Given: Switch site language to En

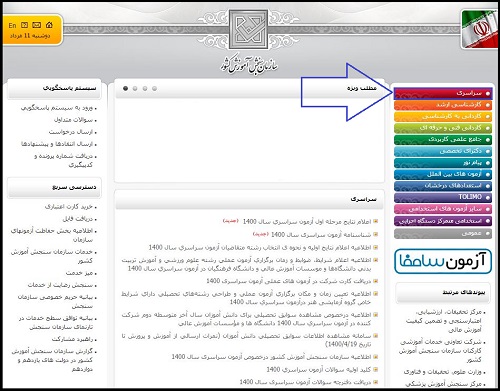Looking at the screenshot, I should (12, 25).
